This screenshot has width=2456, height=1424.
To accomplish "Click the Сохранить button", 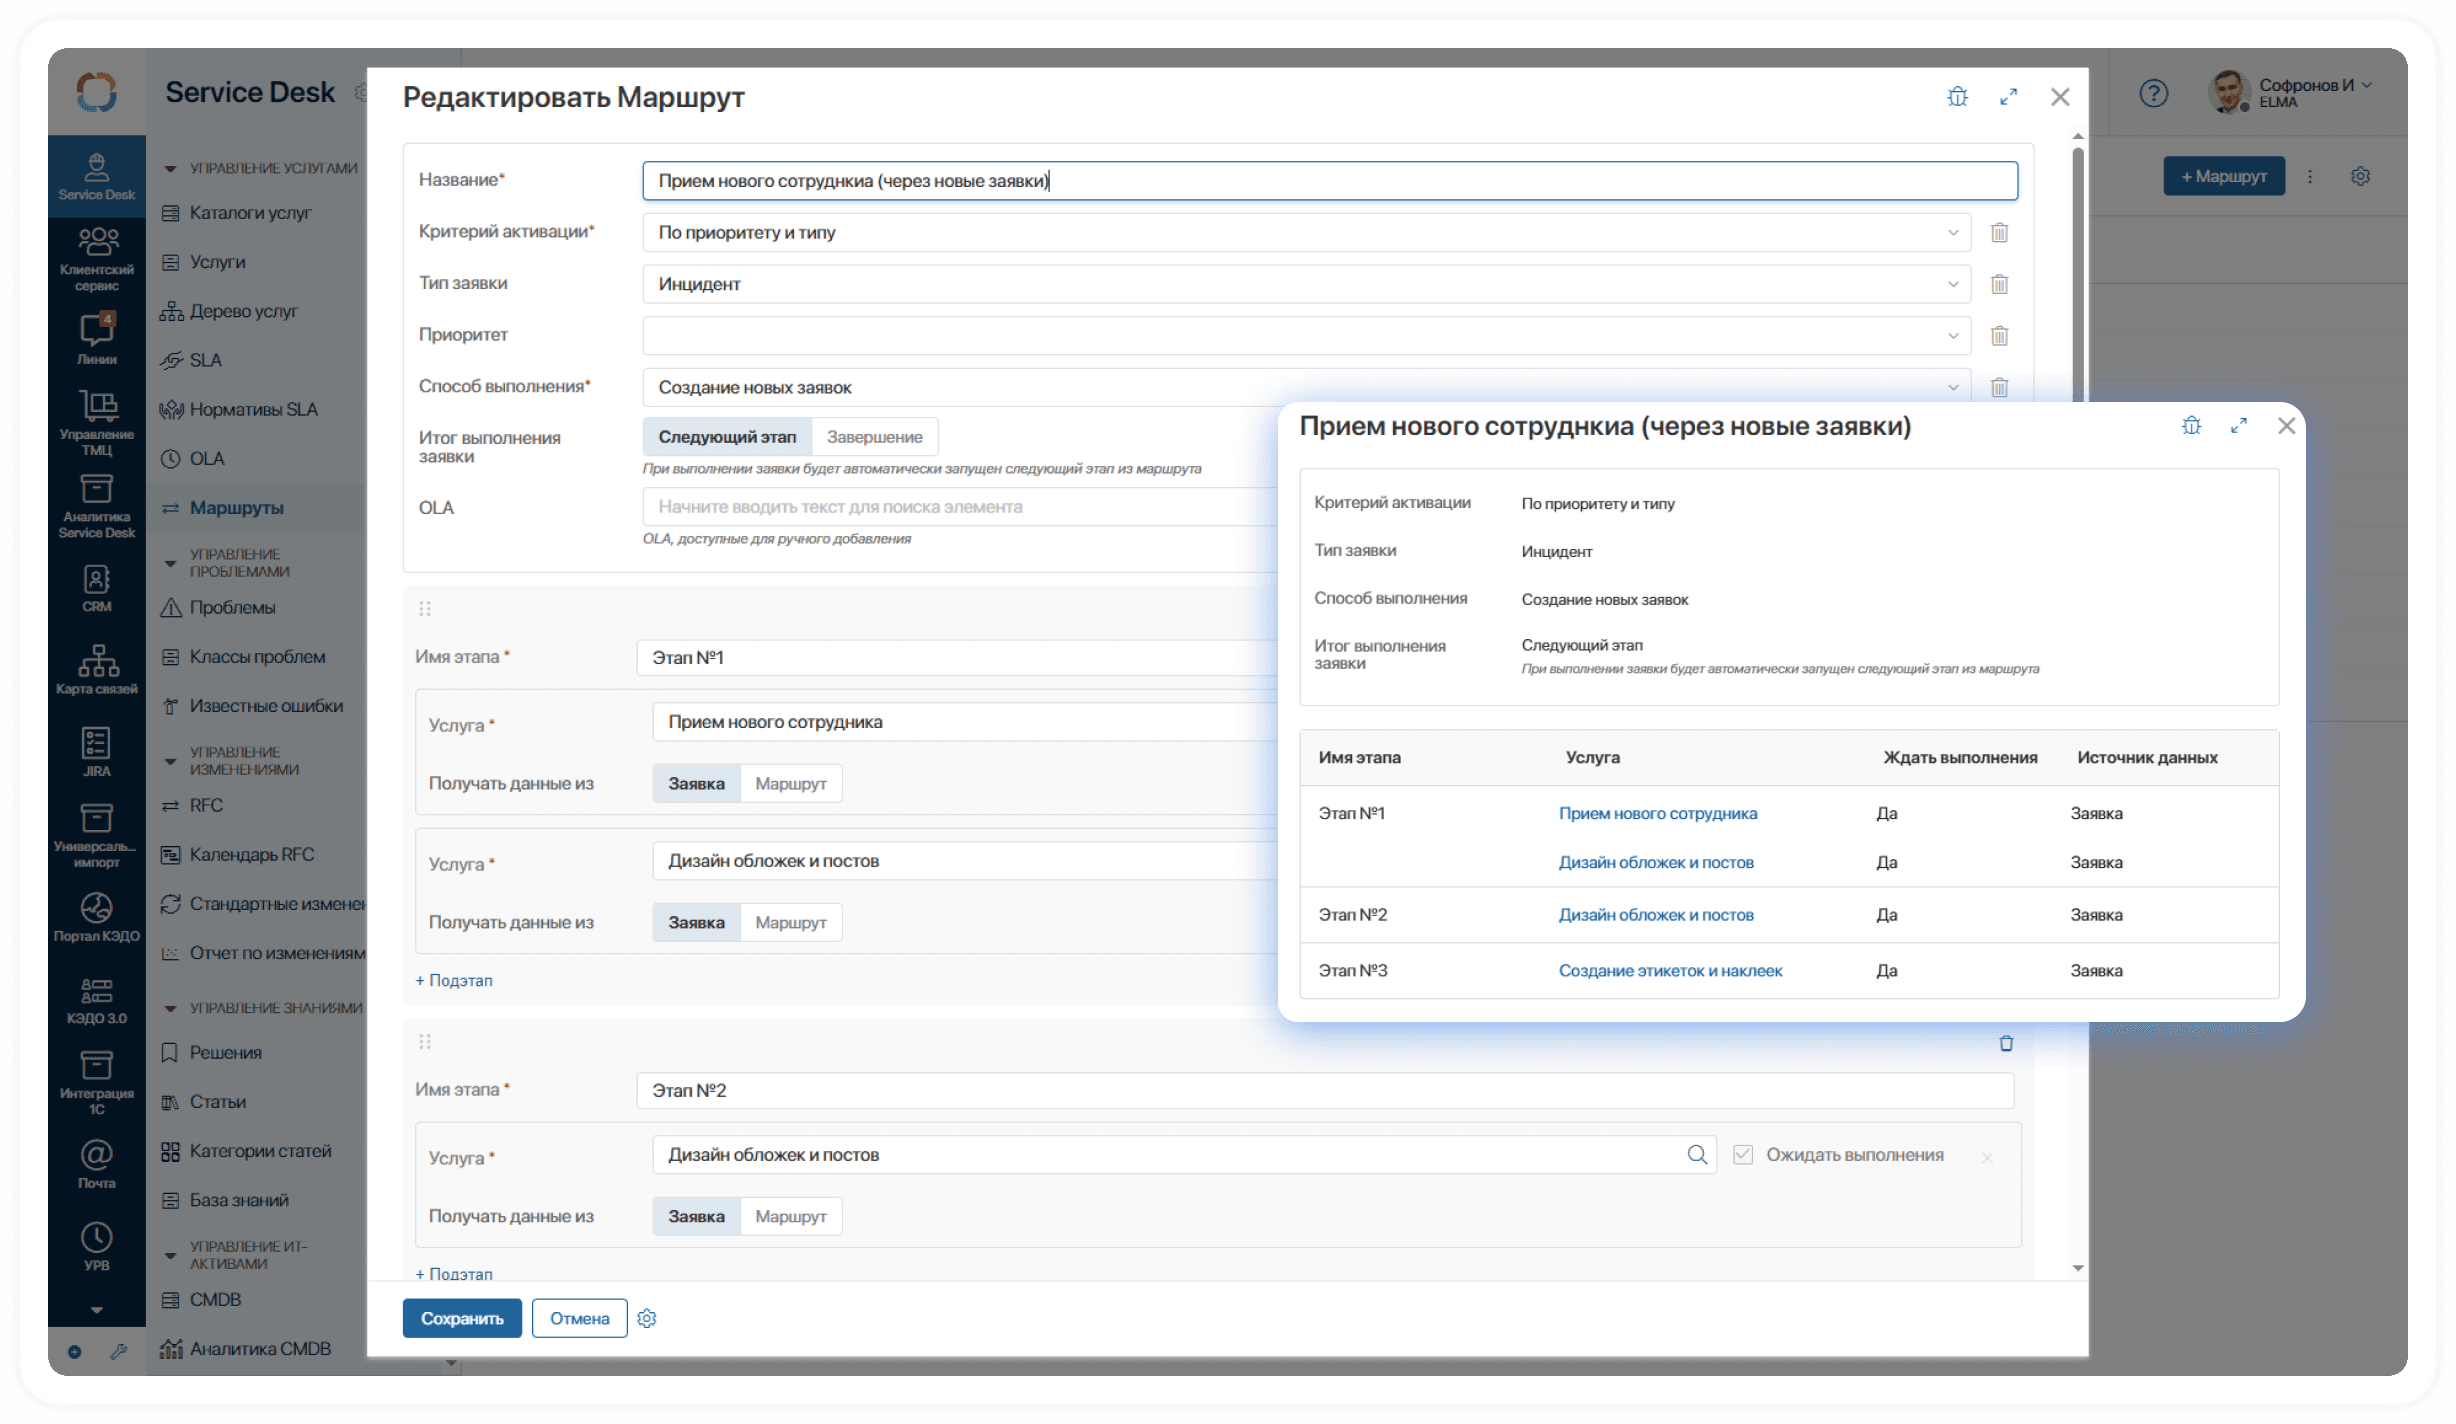I will pos(461,1318).
